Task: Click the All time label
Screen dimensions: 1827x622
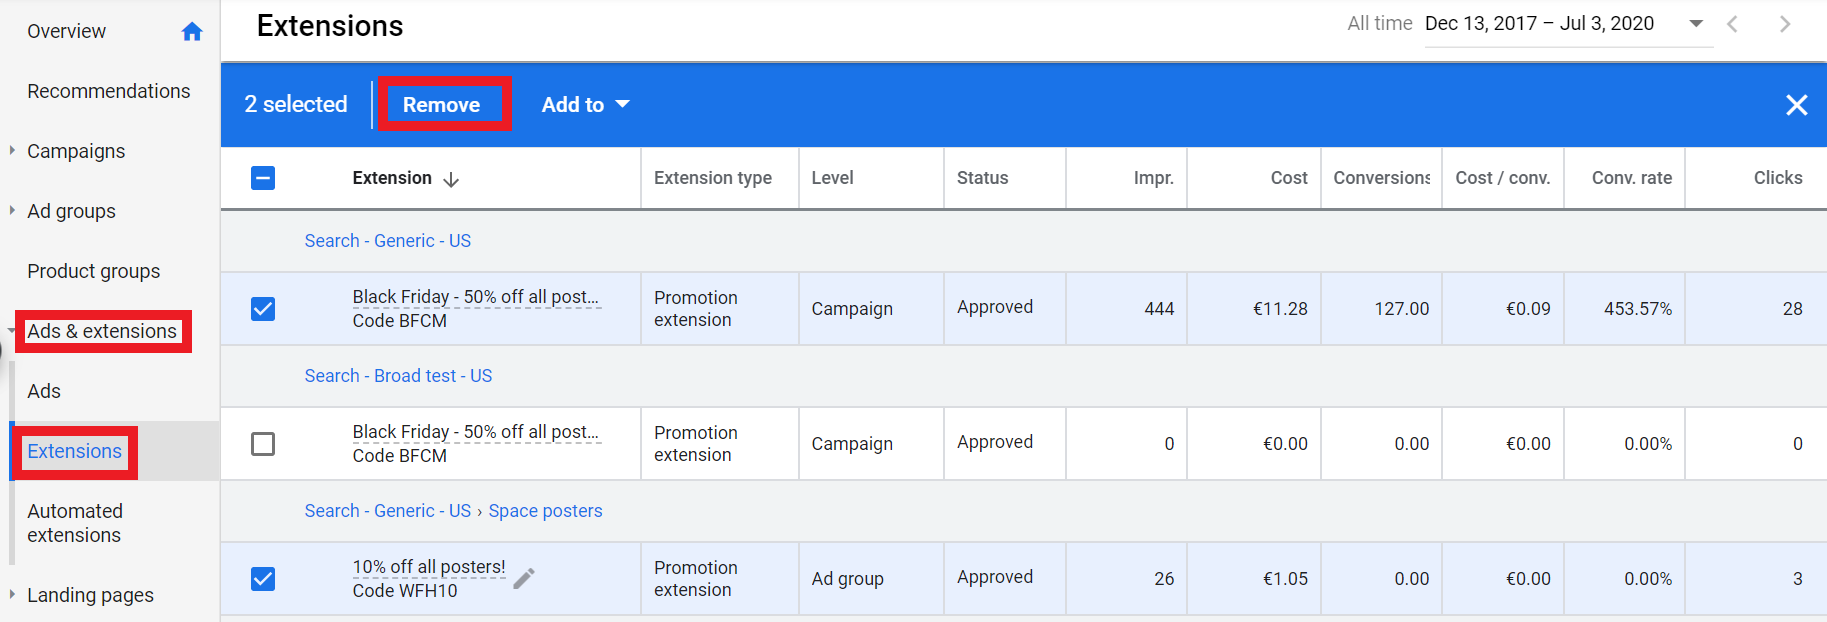Action: [1379, 24]
